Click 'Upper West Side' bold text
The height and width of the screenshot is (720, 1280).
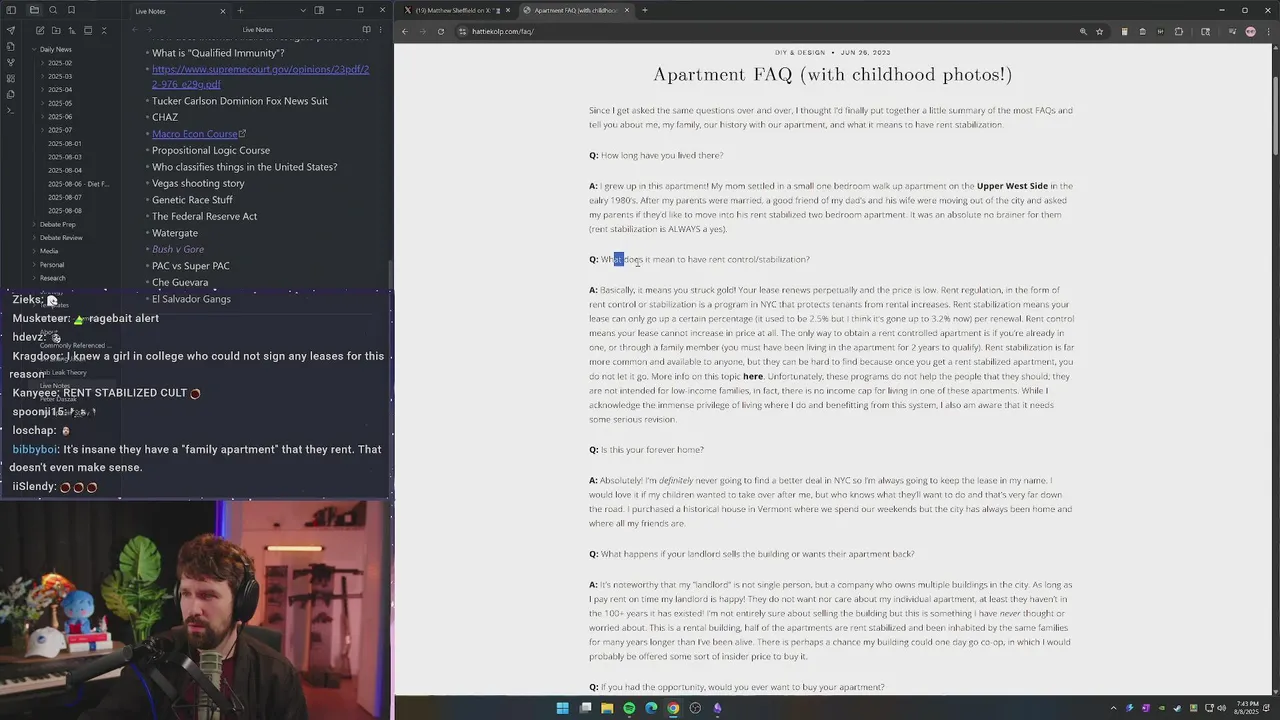click(x=1012, y=186)
